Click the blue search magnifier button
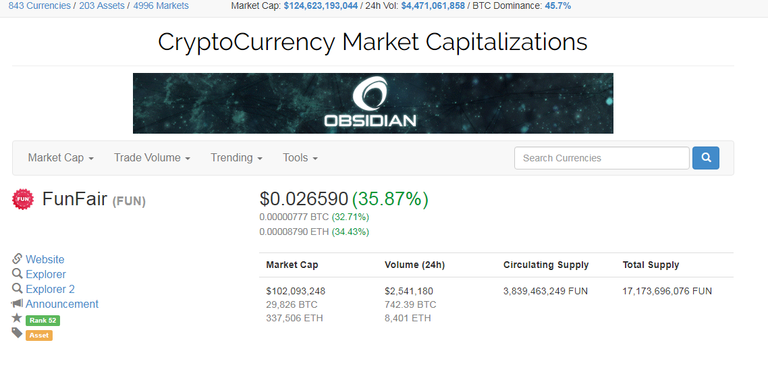768x372 pixels. 705,158
